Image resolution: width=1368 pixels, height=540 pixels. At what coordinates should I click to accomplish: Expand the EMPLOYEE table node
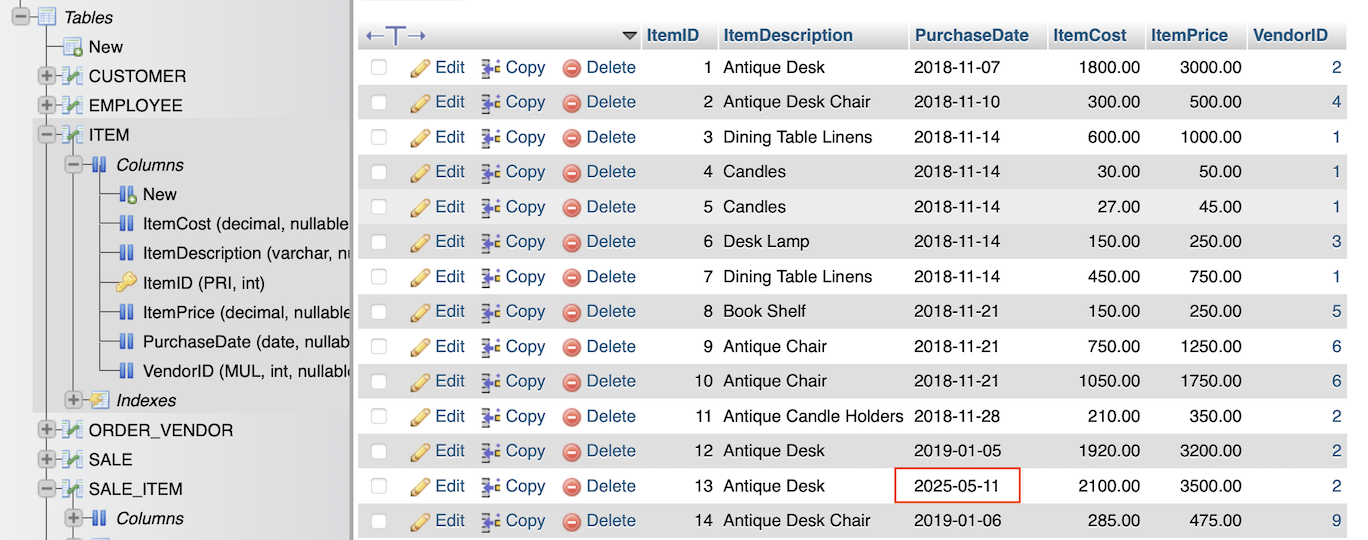click(46, 105)
